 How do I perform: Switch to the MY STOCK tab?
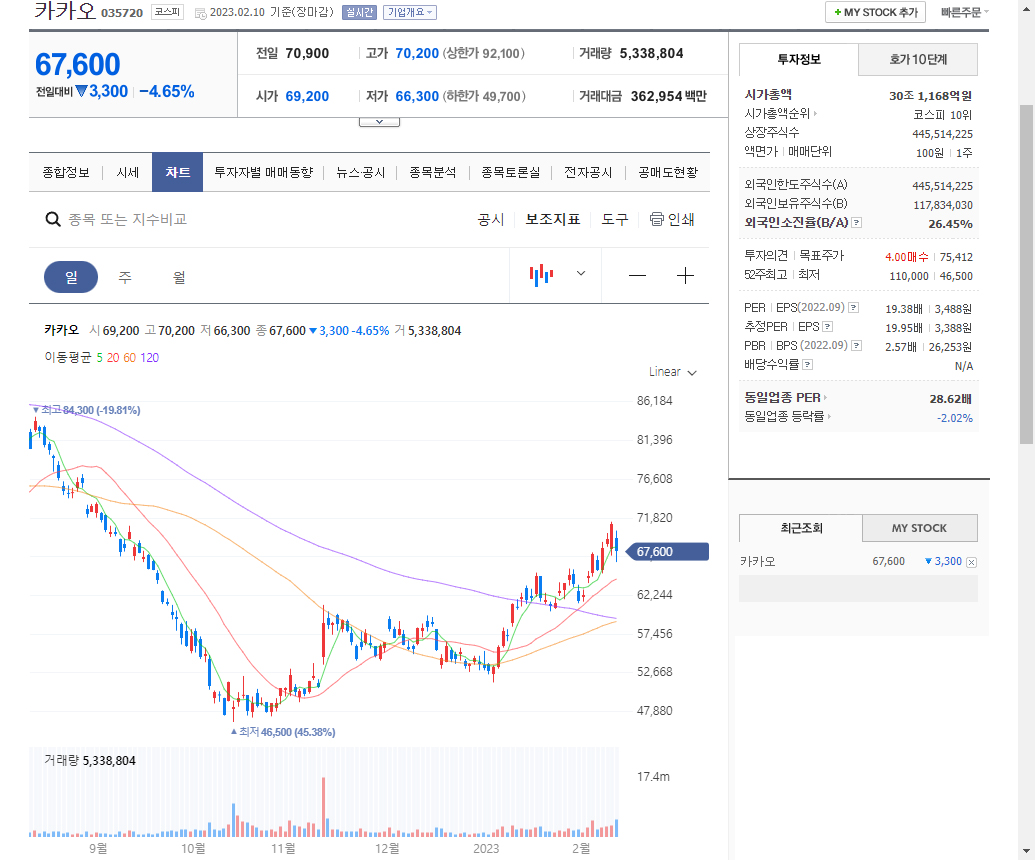[919, 528]
